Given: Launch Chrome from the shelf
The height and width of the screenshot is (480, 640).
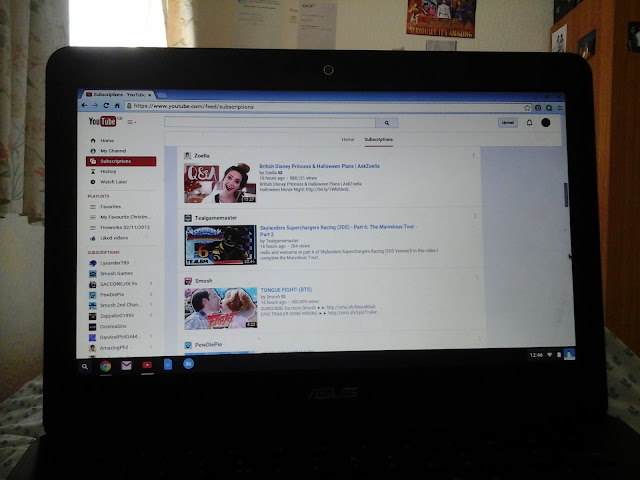Looking at the screenshot, I should pos(106,366).
